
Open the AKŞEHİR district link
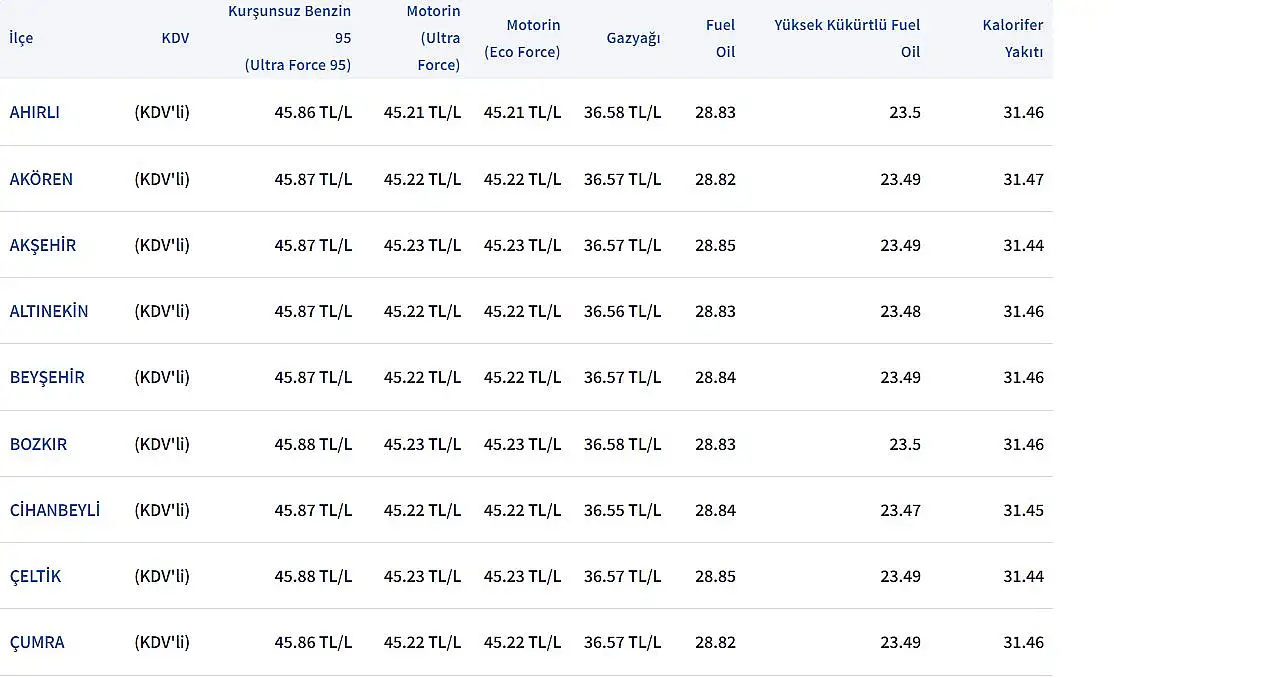coord(43,245)
